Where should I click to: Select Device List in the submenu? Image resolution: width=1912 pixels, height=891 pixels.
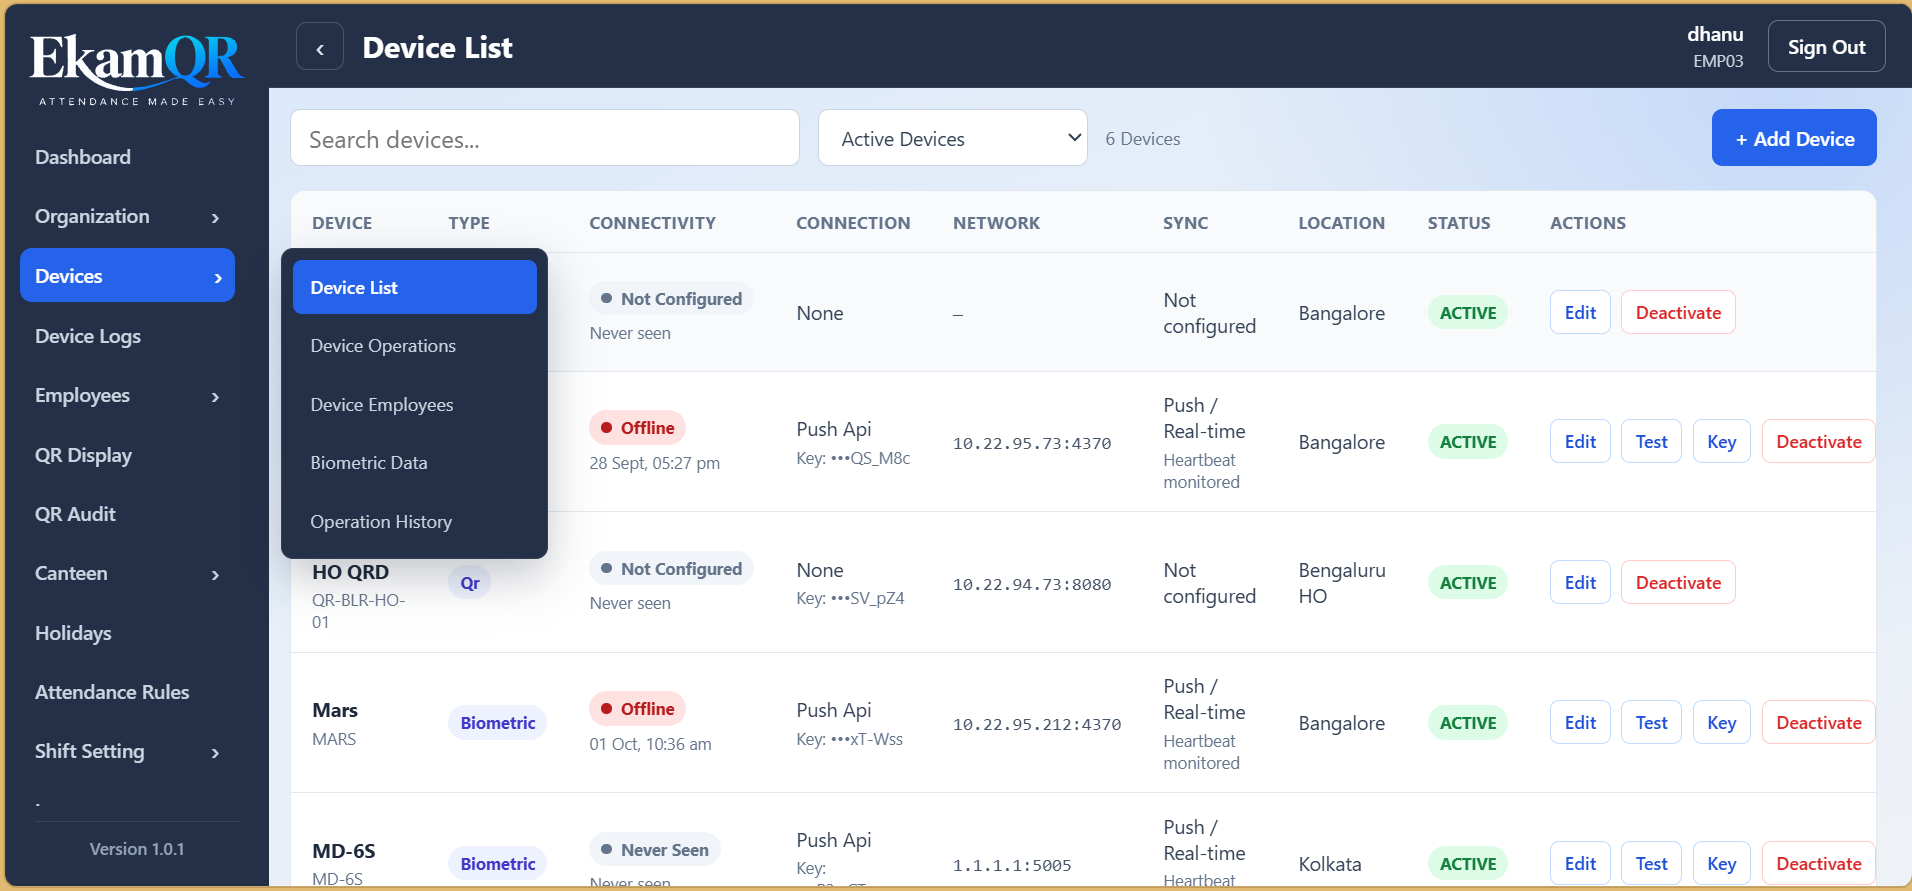click(415, 287)
